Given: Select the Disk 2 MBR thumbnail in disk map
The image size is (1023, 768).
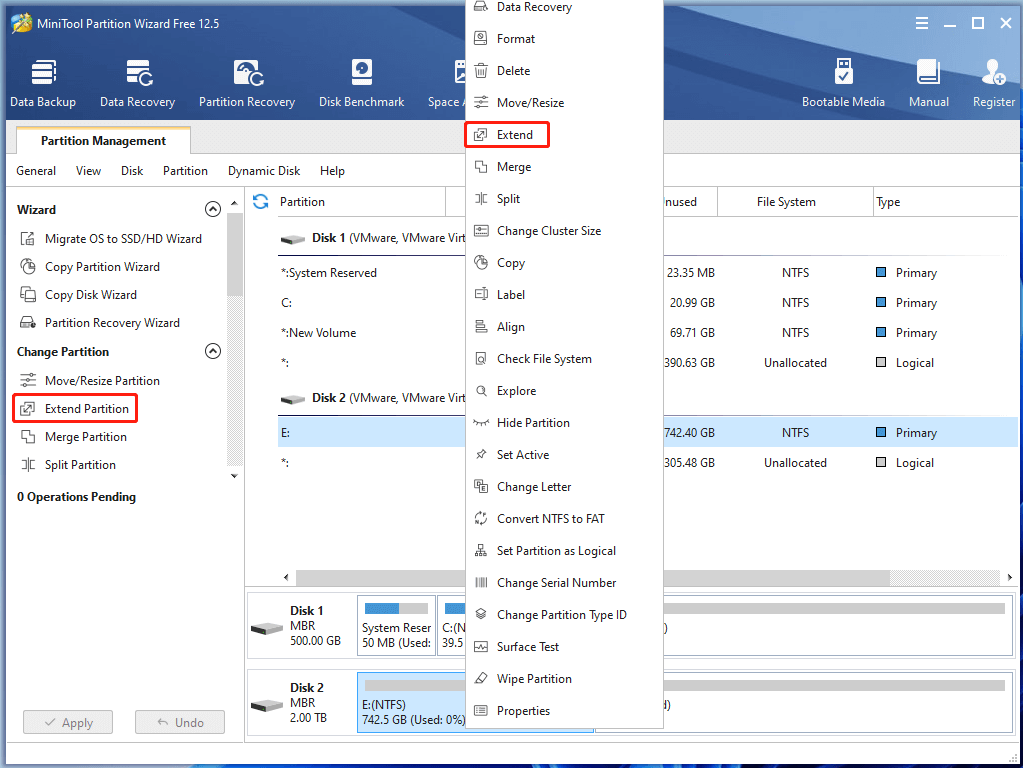Looking at the screenshot, I should [301, 702].
